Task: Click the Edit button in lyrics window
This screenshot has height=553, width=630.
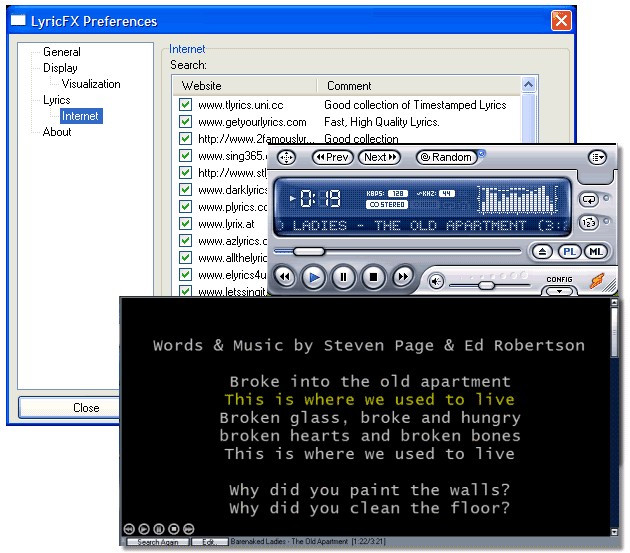Action: (x=210, y=542)
